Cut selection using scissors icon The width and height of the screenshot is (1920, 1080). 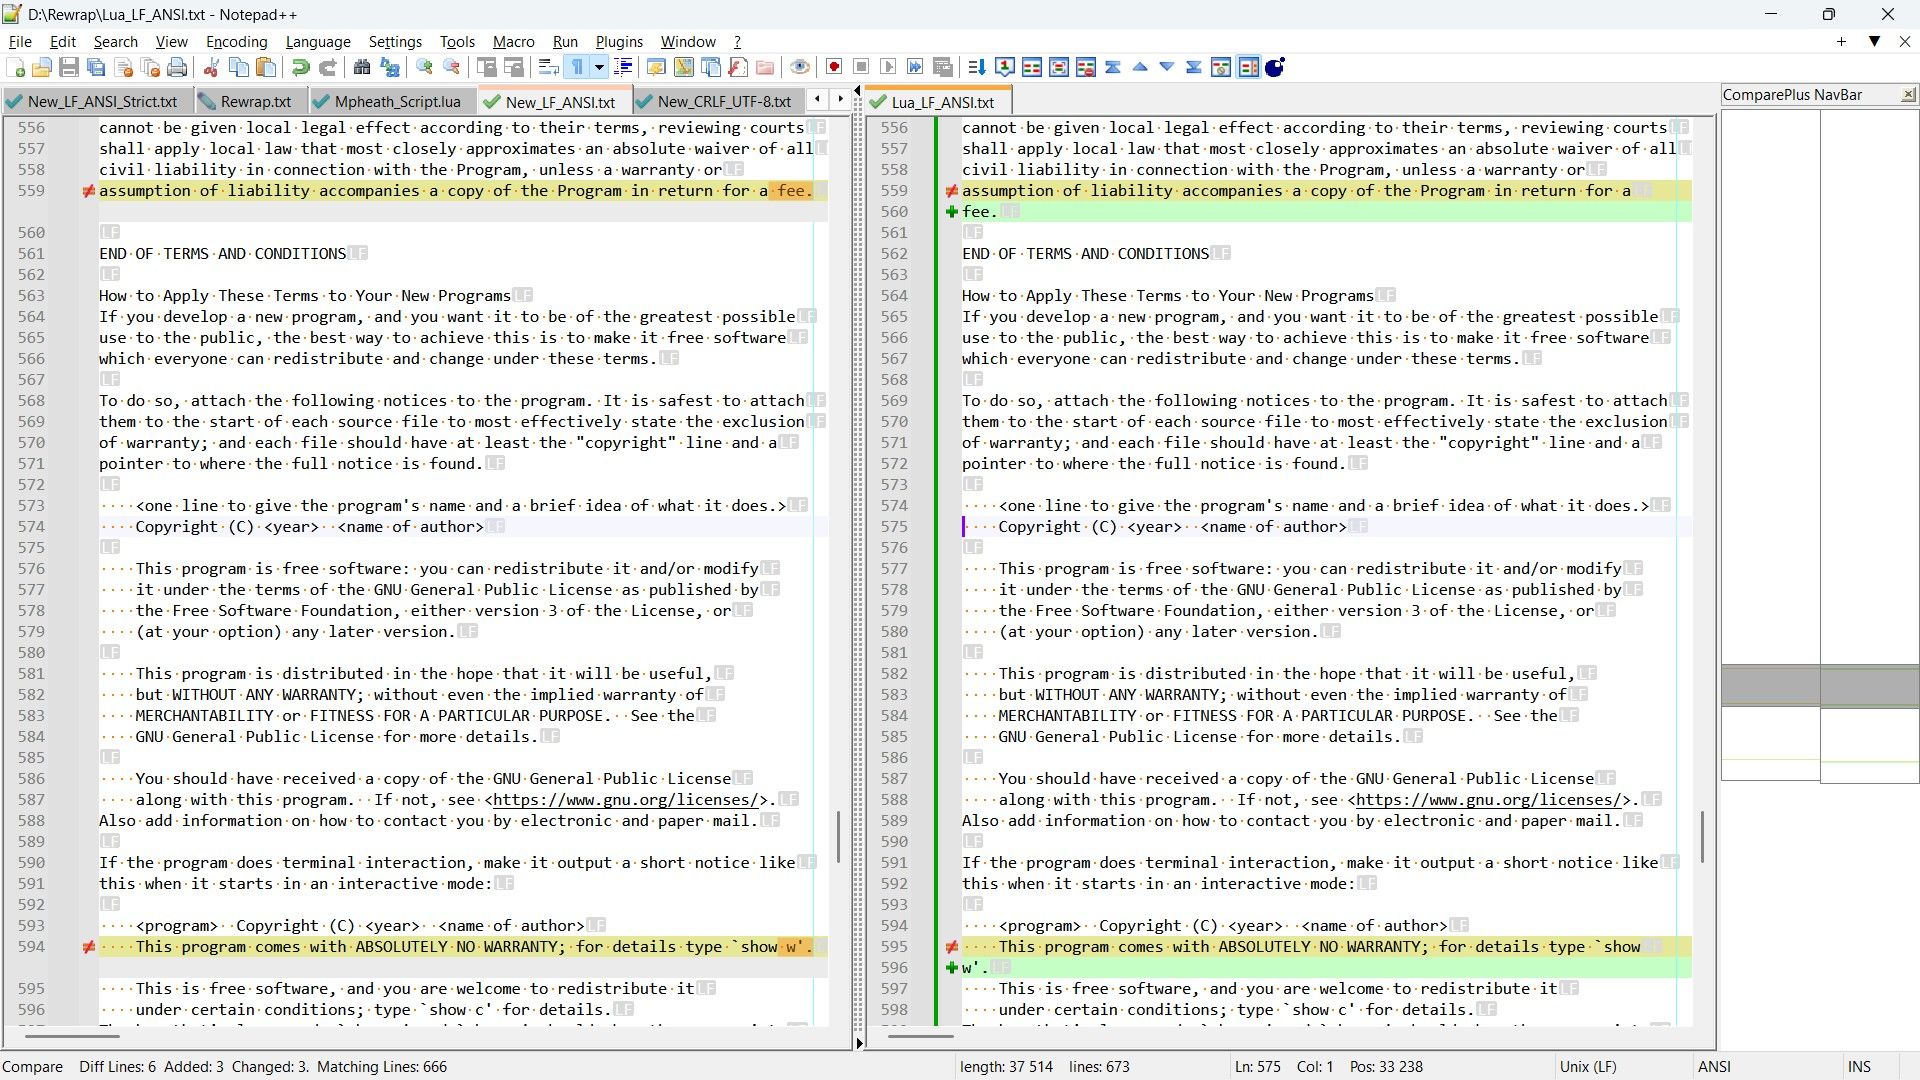[211, 67]
